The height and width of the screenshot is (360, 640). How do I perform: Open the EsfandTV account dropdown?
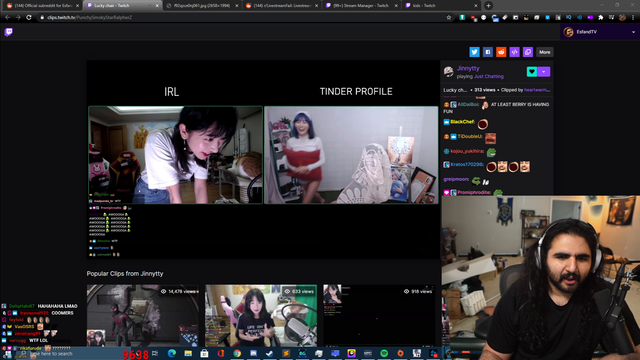click(600, 32)
